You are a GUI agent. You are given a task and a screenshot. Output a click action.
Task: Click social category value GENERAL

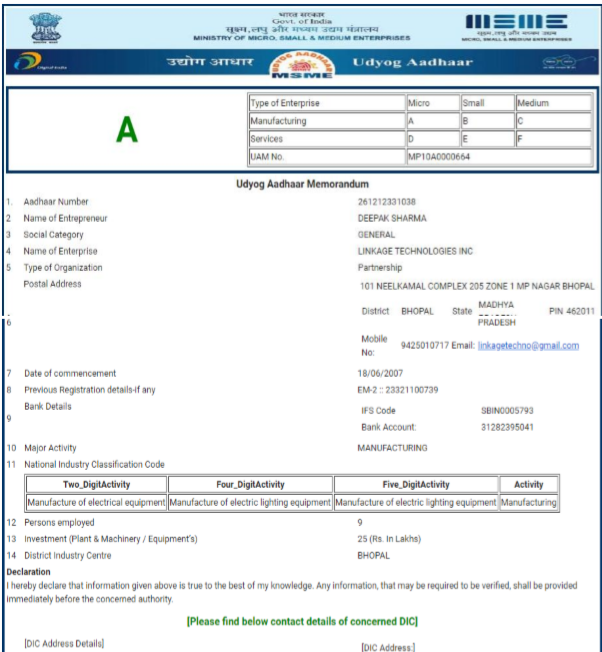pyautogui.click(x=376, y=235)
